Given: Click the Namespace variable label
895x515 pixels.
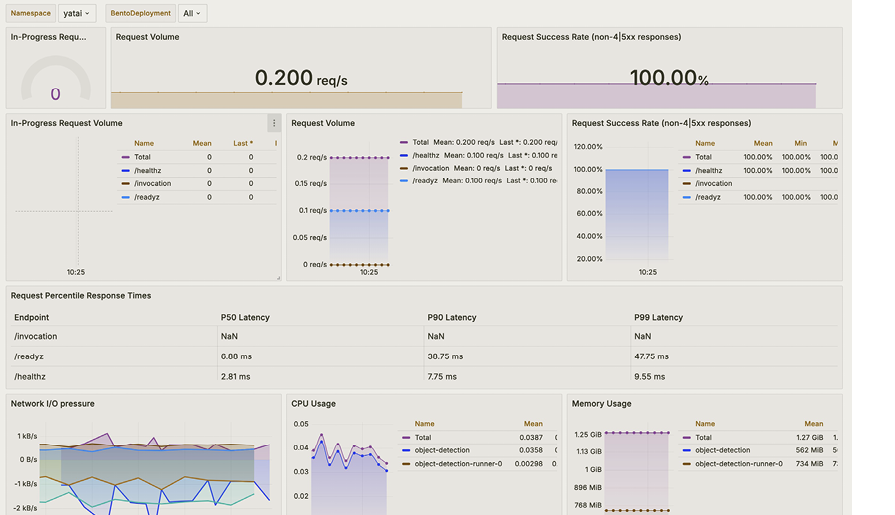Looking at the screenshot, I should coord(31,13).
